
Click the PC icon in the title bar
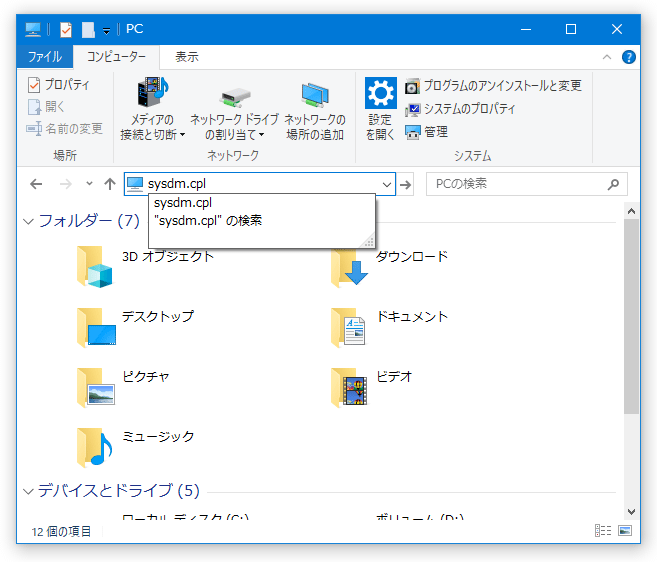coord(33,29)
